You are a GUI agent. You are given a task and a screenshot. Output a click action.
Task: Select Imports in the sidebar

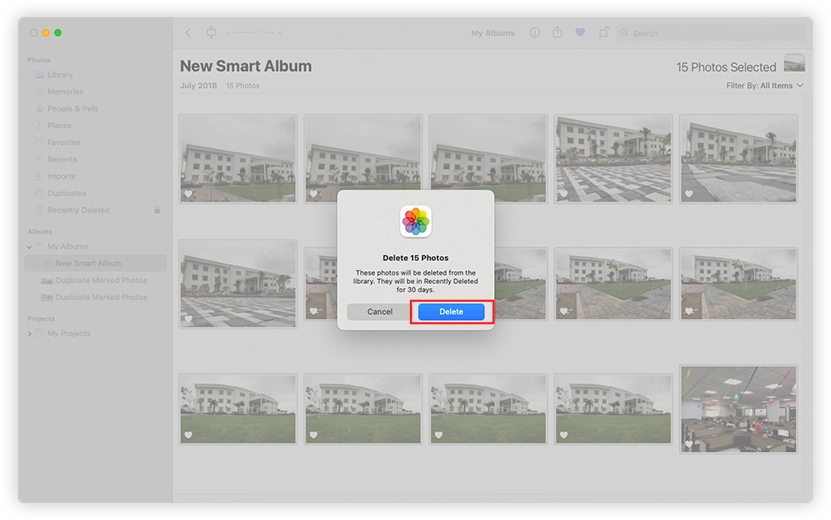(61, 177)
